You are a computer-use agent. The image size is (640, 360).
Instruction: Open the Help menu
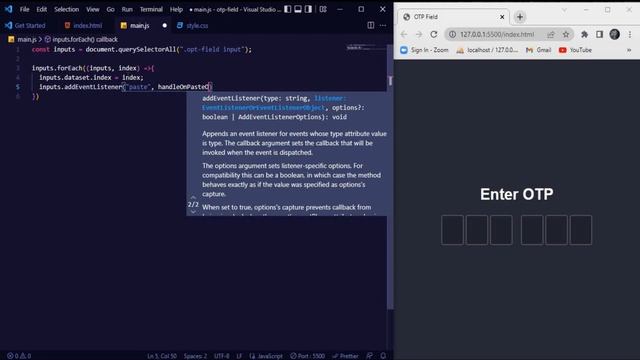(x=176, y=9)
